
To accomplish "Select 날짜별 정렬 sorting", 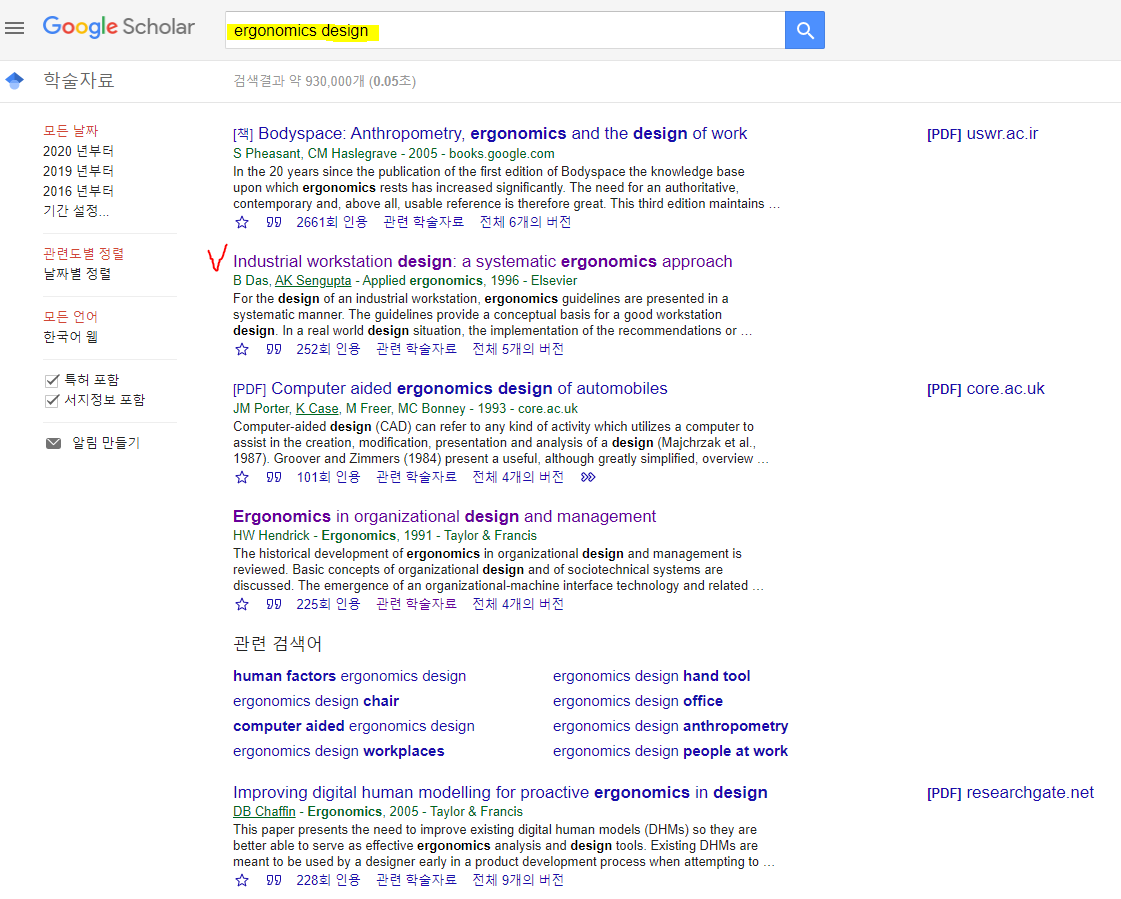I will click(77, 274).
